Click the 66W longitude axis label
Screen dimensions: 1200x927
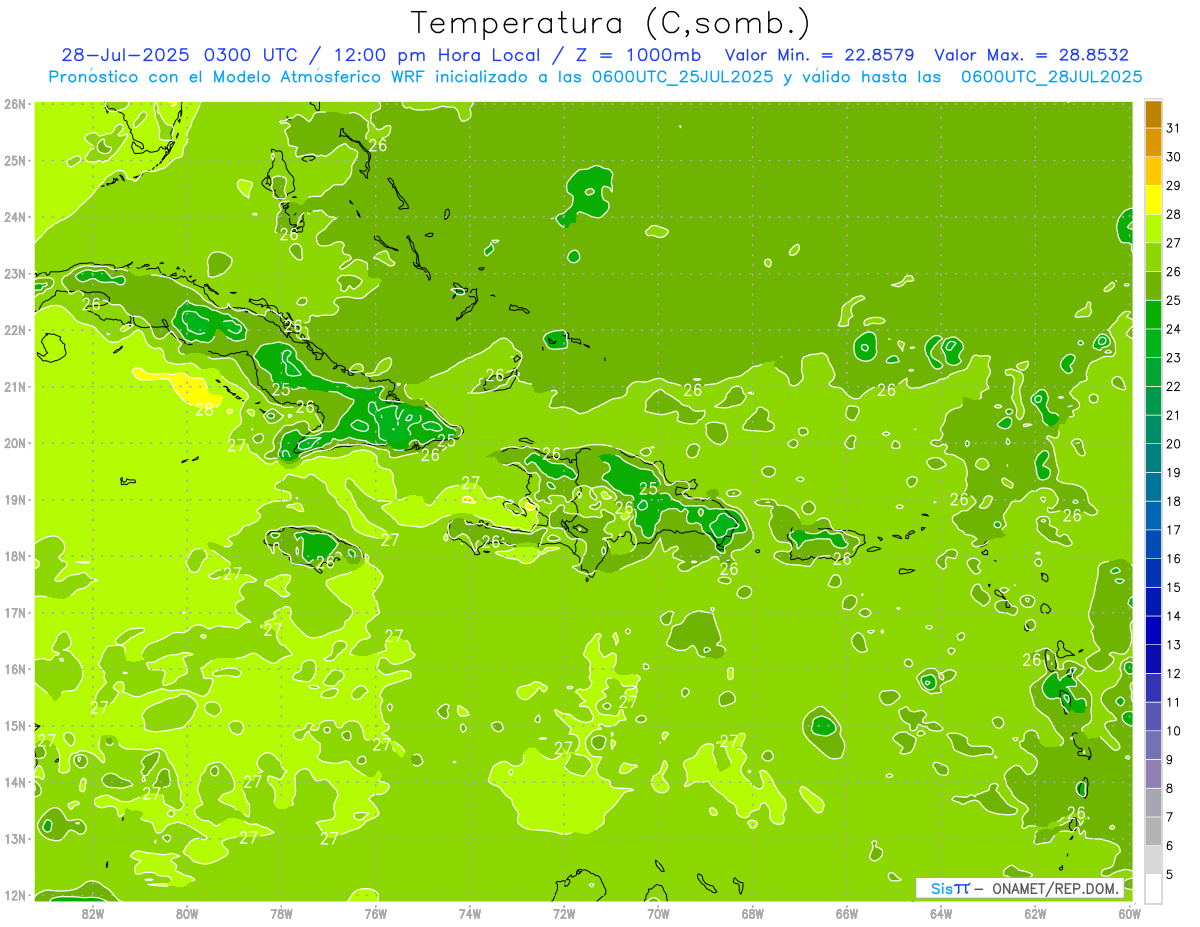coord(847,913)
